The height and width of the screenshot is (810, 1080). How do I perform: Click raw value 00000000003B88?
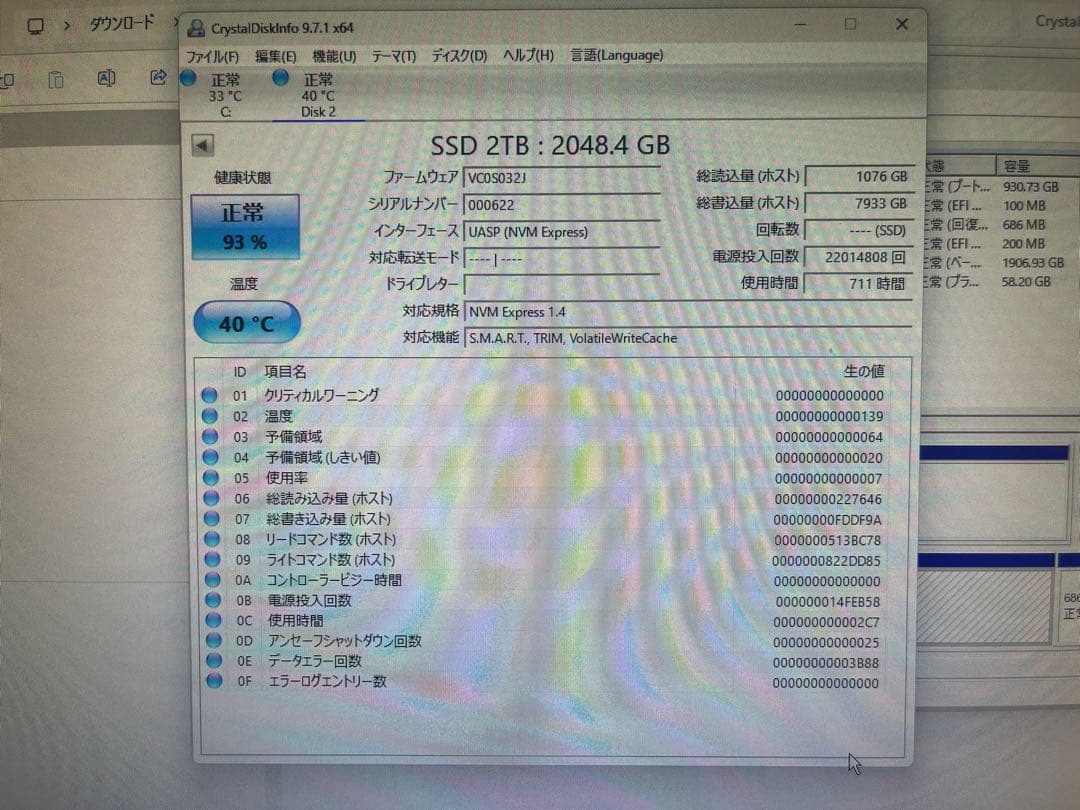(x=826, y=663)
